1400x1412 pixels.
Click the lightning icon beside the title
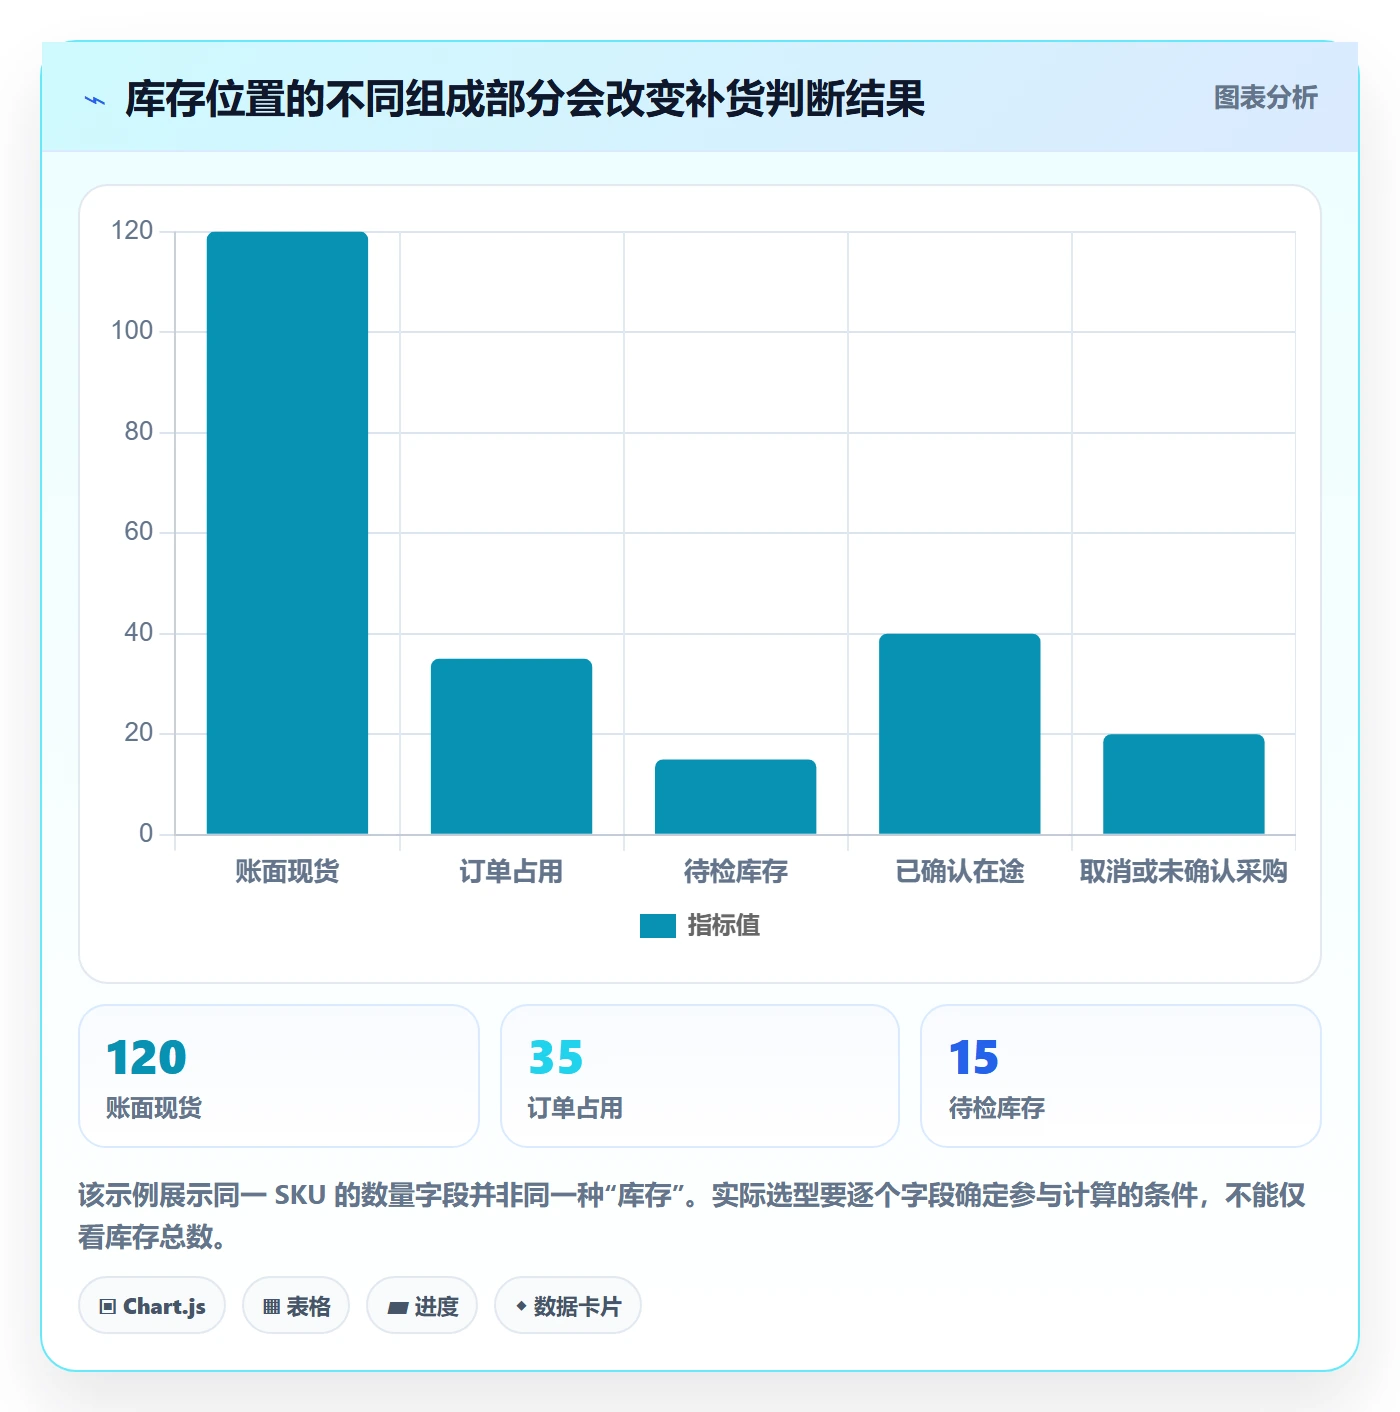pyautogui.click(x=95, y=100)
